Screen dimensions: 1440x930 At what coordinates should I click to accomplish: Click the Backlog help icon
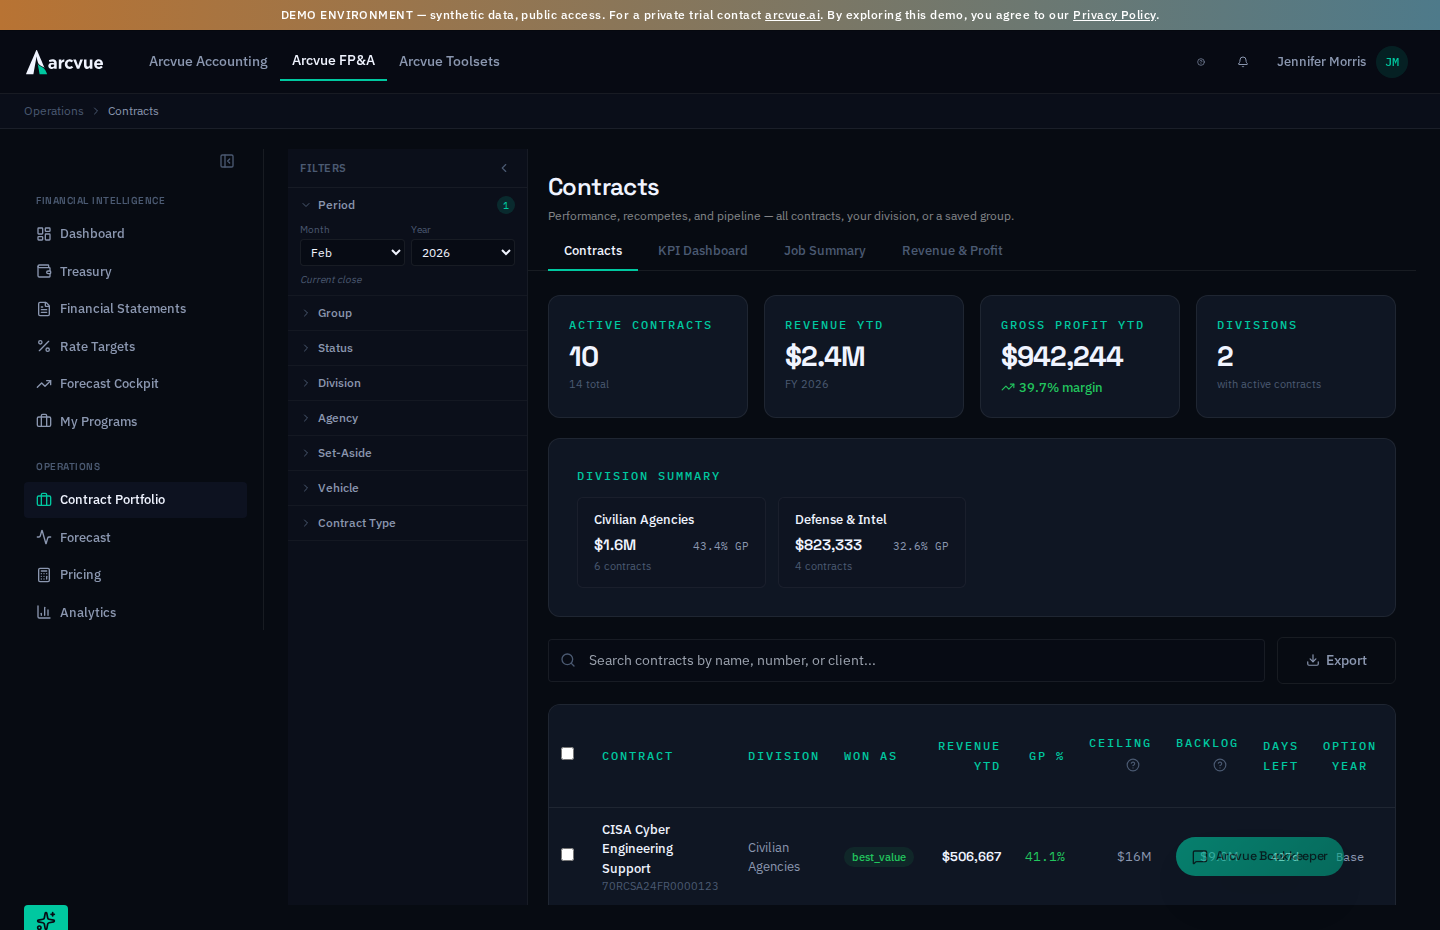pyautogui.click(x=1220, y=765)
